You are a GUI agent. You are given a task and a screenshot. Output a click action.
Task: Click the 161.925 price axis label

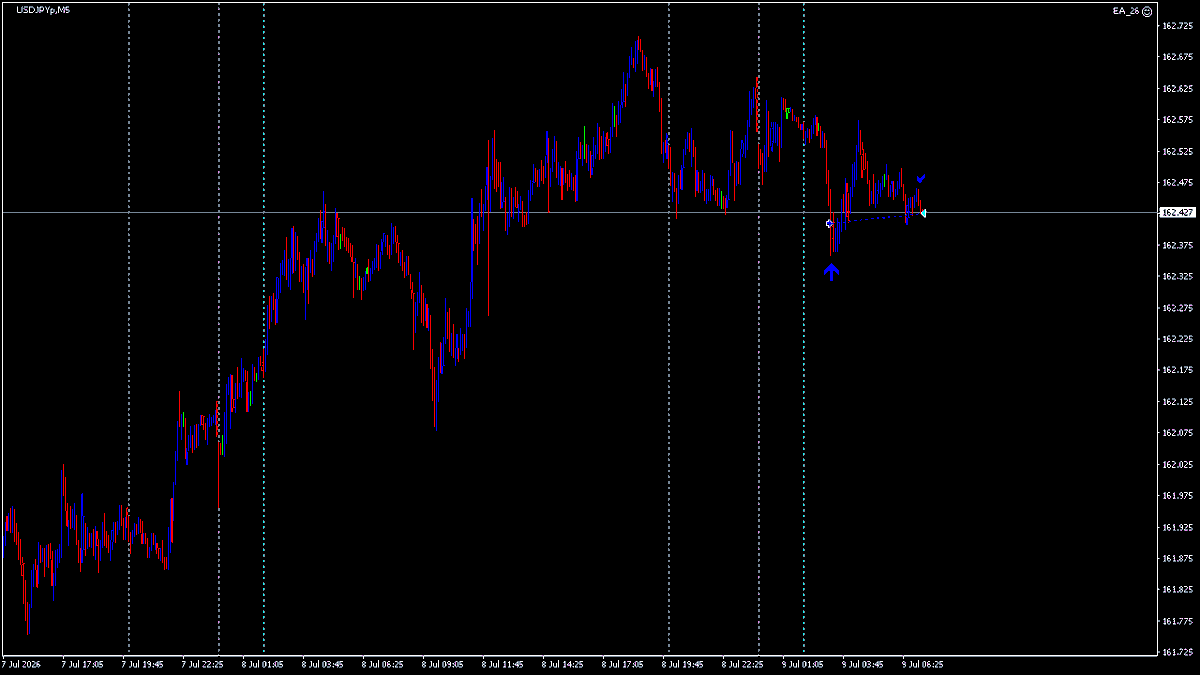click(x=1177, y=527)
